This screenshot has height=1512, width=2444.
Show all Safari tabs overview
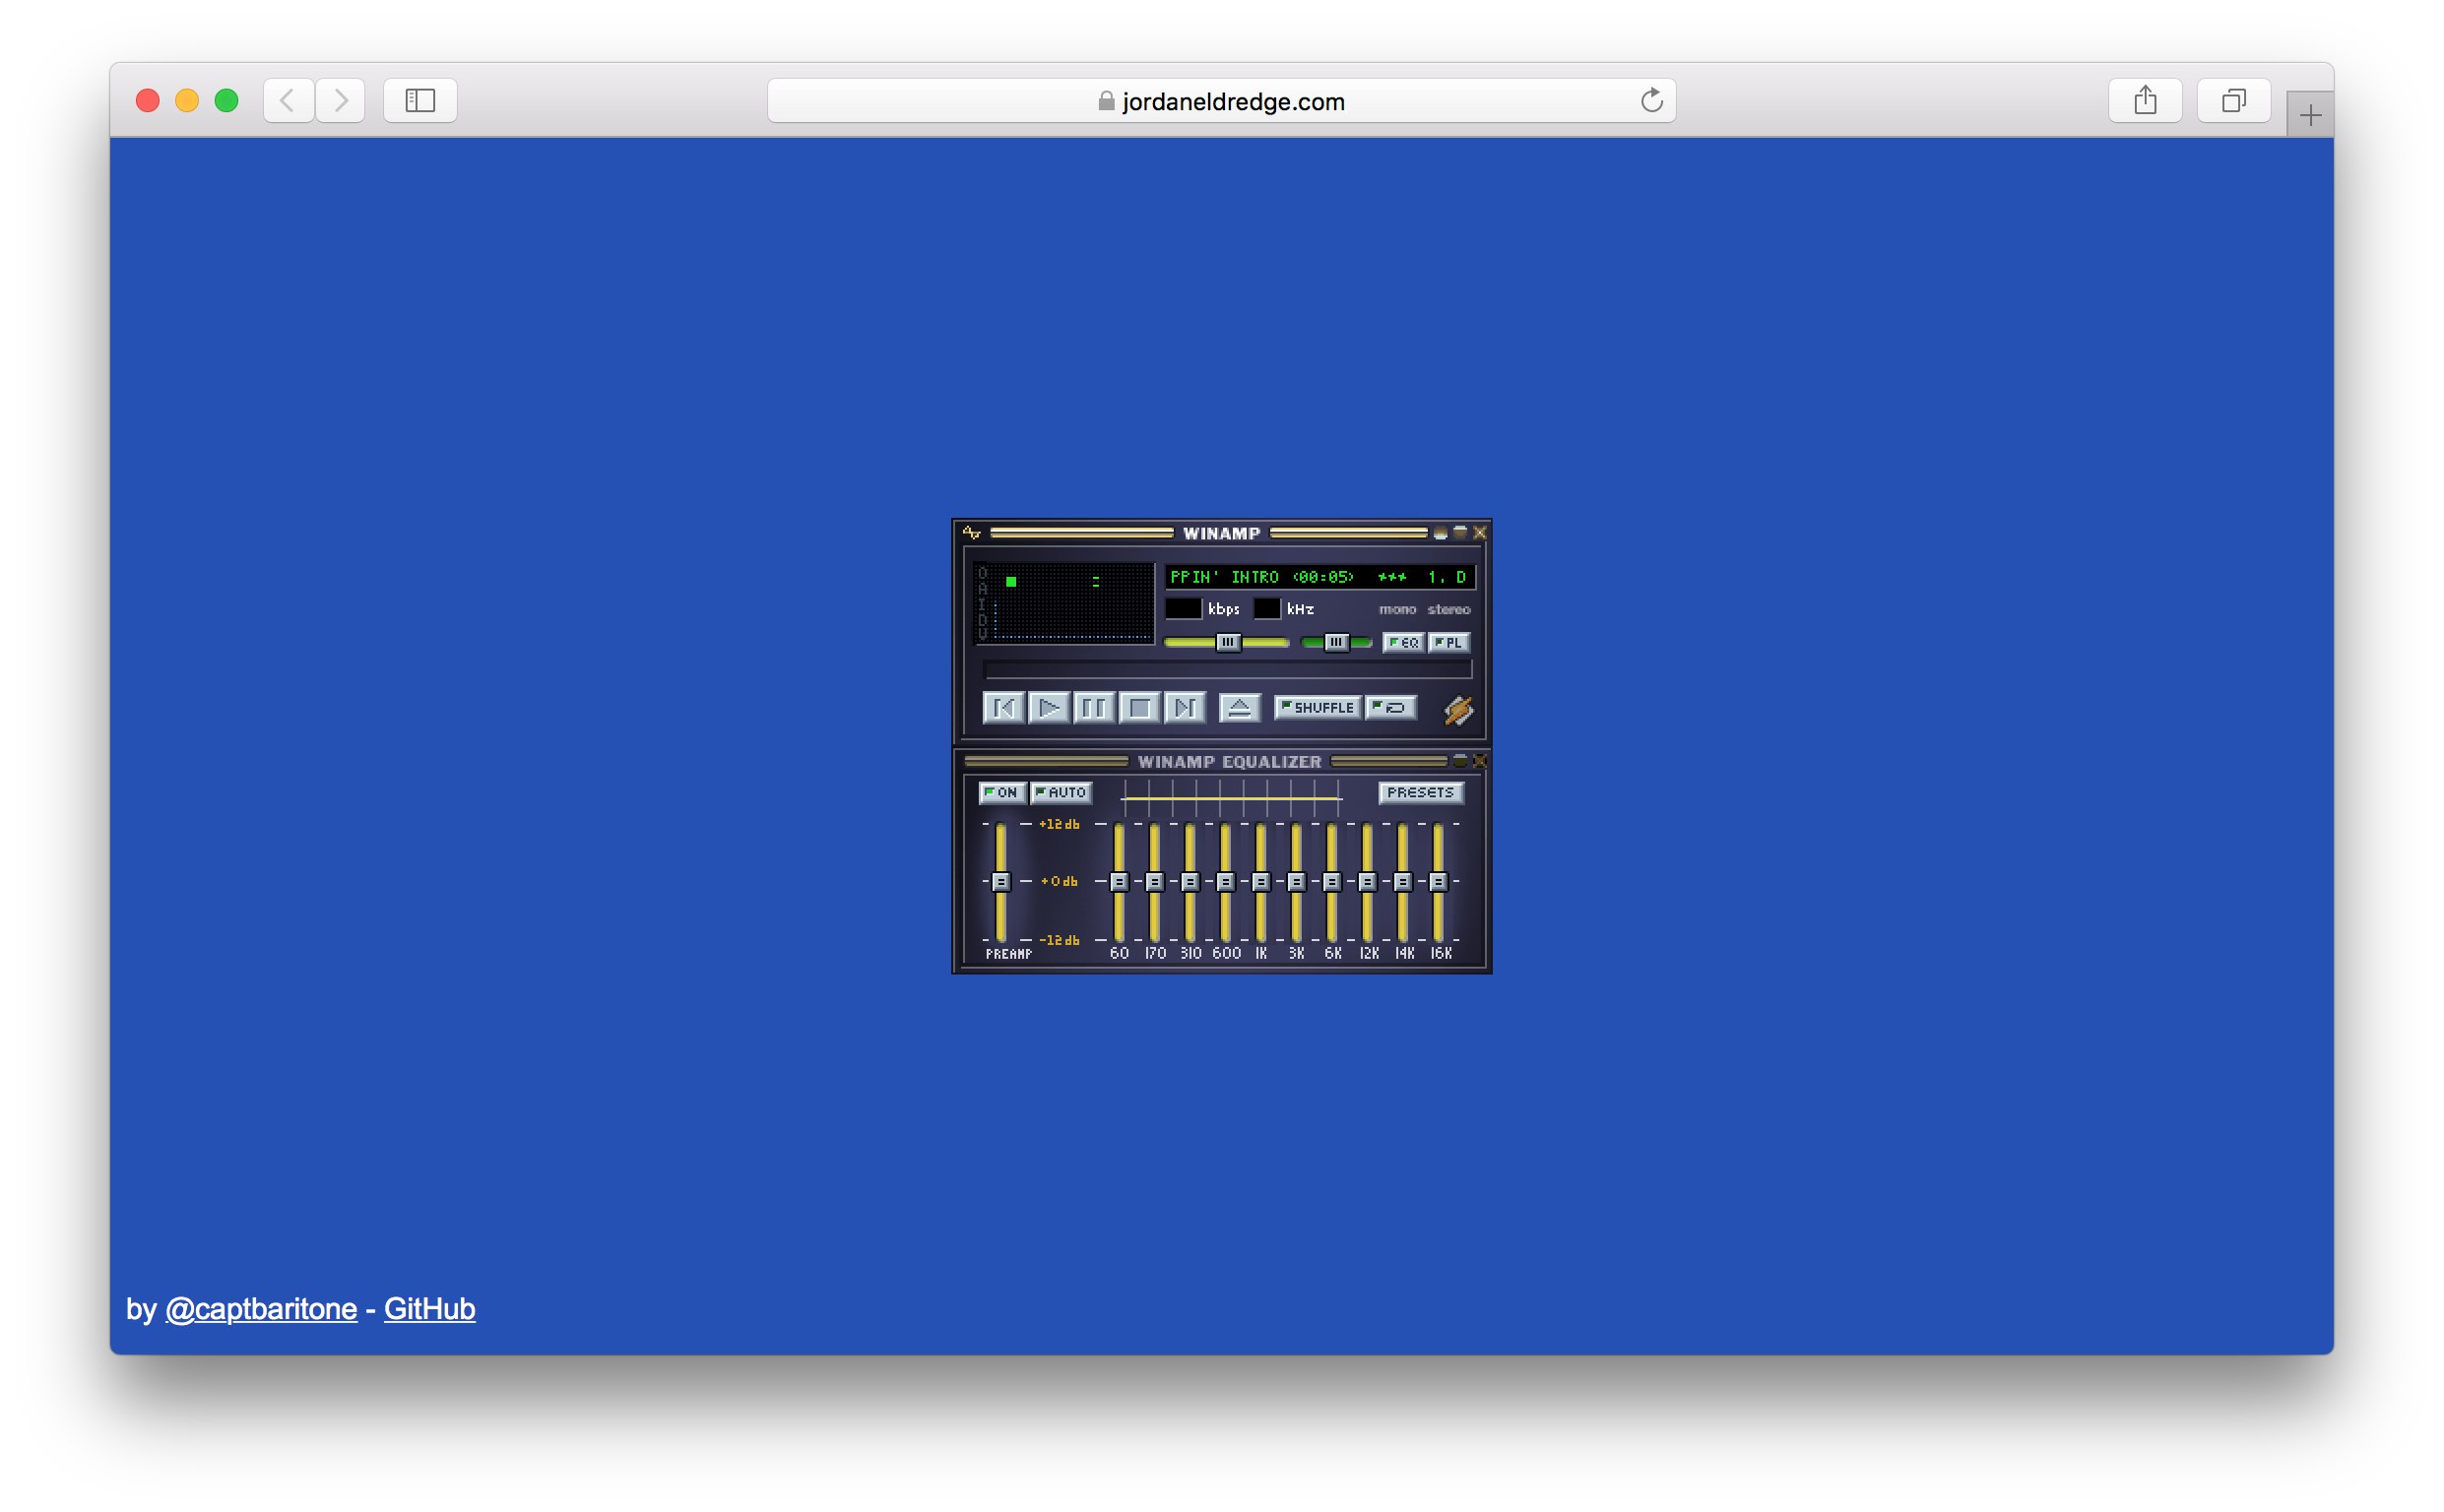tap(2234, 100)
